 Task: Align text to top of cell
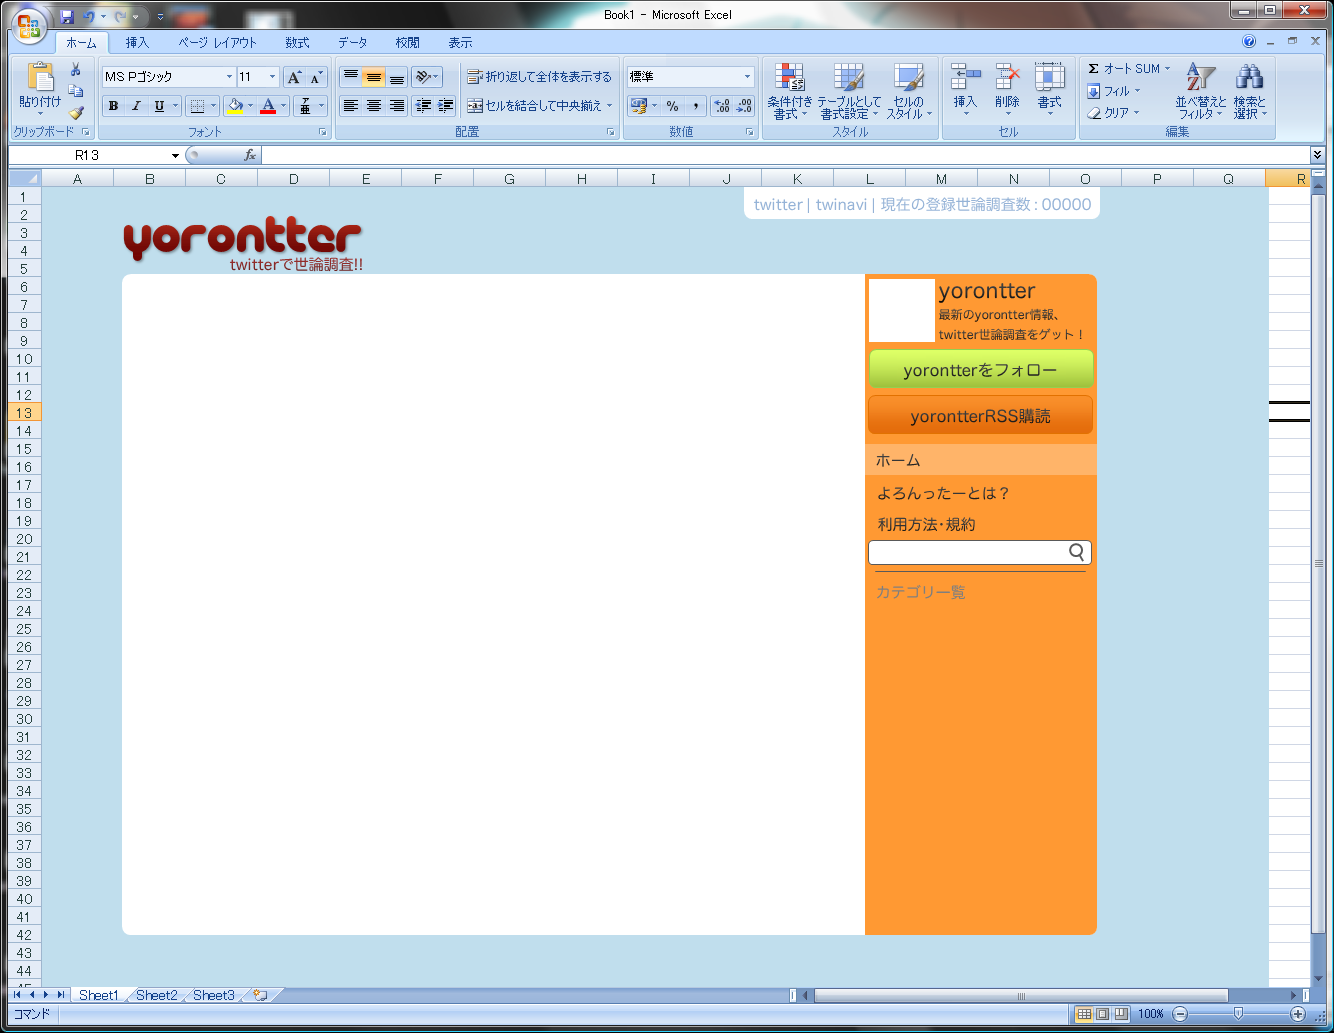[x=350, y=77]
